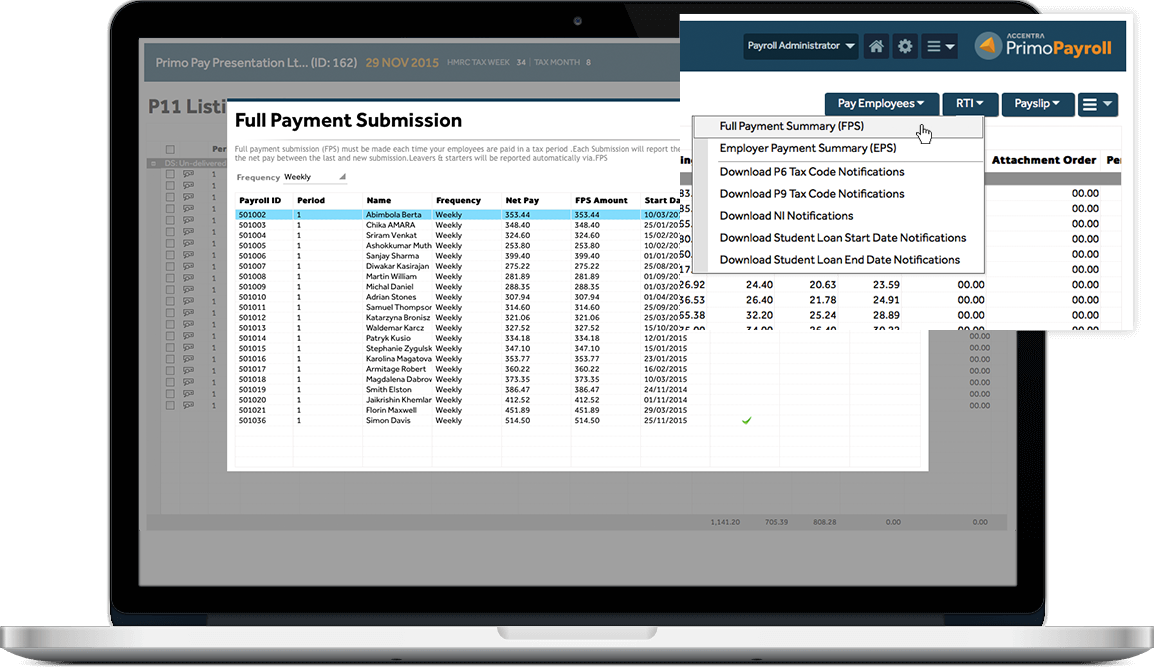The height and width of the screenshot is (668, 1154).
Task: Open the list-menu button beside Payslip
Action: [x=1097, y=104]
